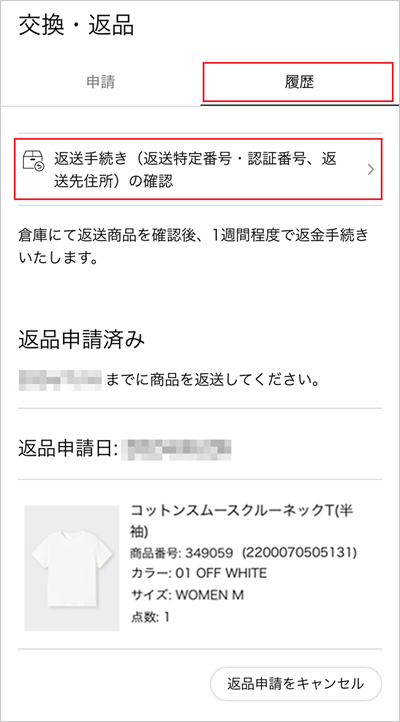Click the 返品申請日 label
This screenshot has width=400, height=722.
click(x=69, y=448)
